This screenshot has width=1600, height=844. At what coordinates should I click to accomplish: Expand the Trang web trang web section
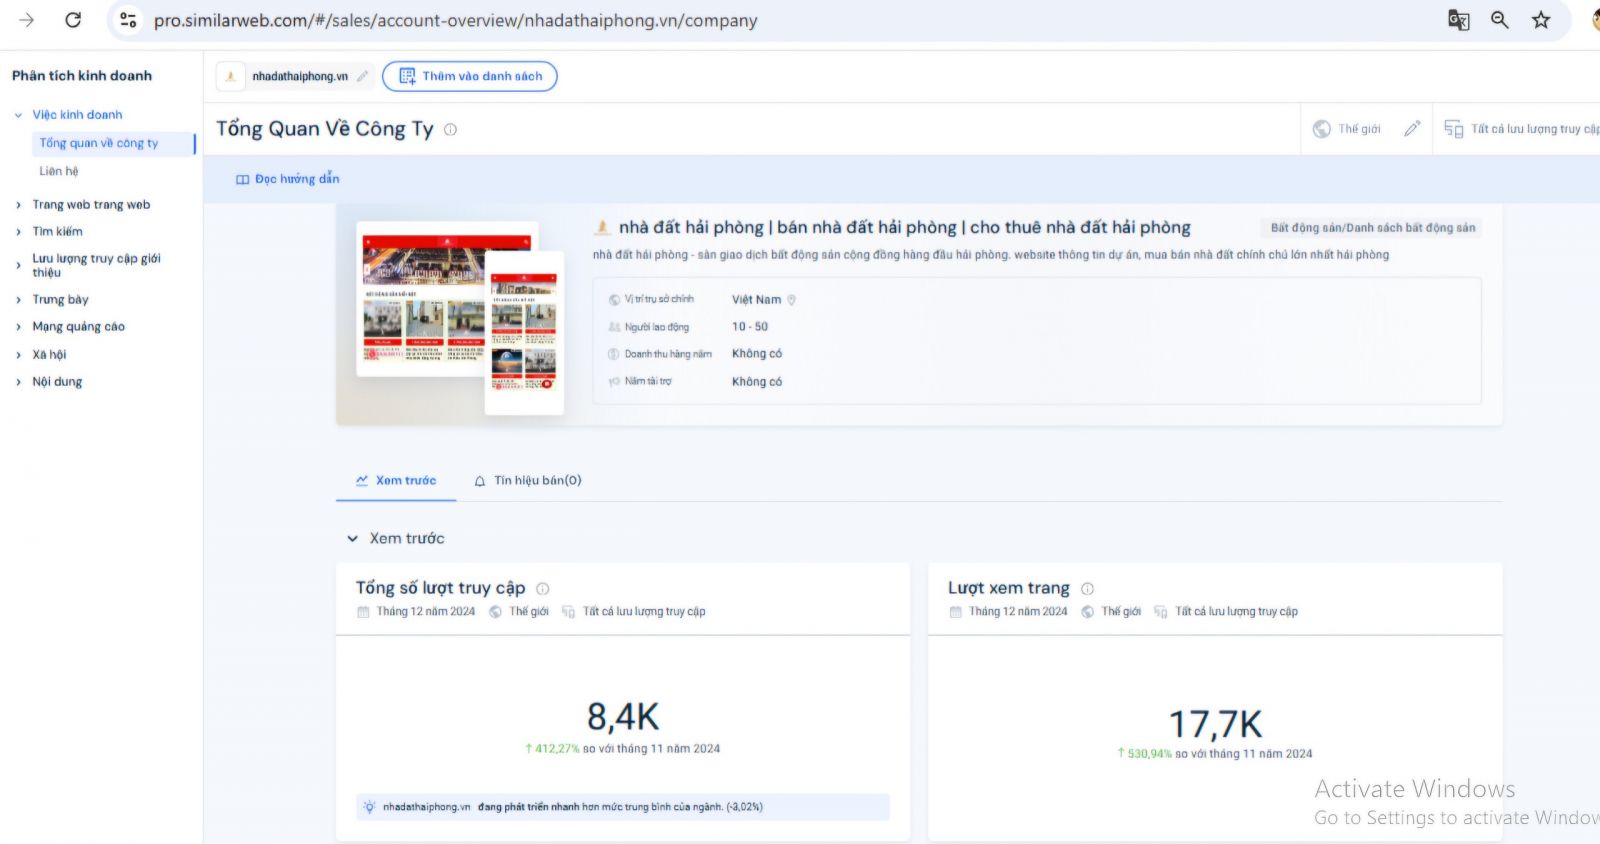tap(18, 205)
